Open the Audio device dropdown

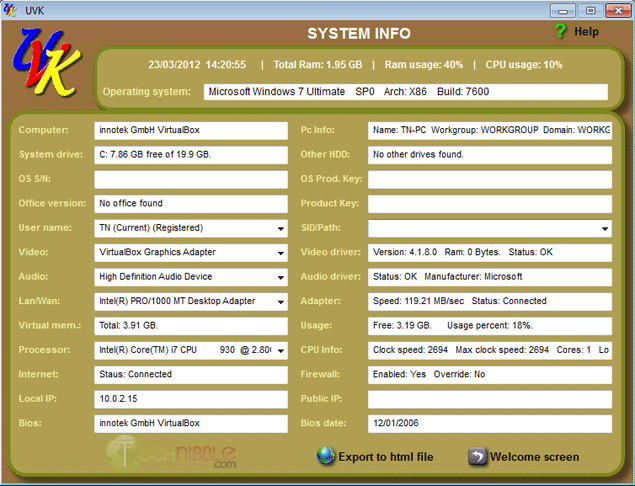click(x=281, y=277)
